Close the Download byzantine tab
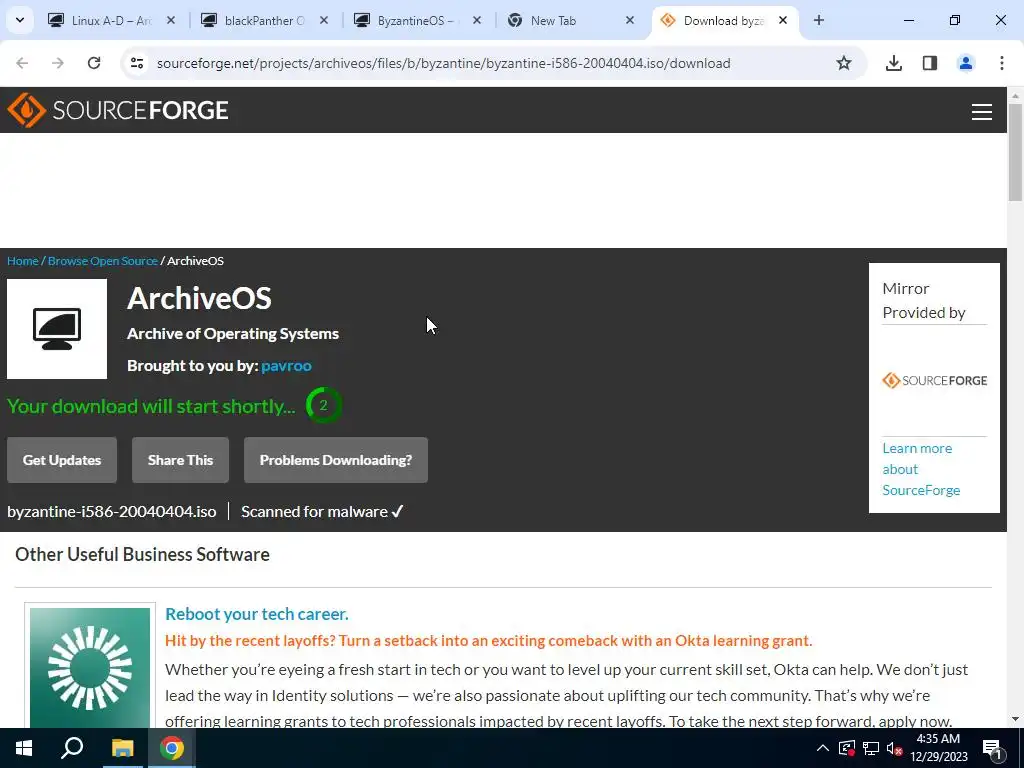Viewport: 1024px width, 768px height. (x=783, y=20)
